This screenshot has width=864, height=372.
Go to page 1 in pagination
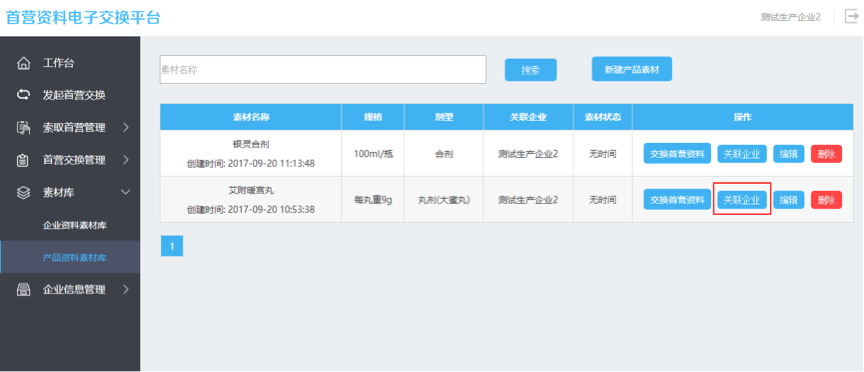click(171, 246)
